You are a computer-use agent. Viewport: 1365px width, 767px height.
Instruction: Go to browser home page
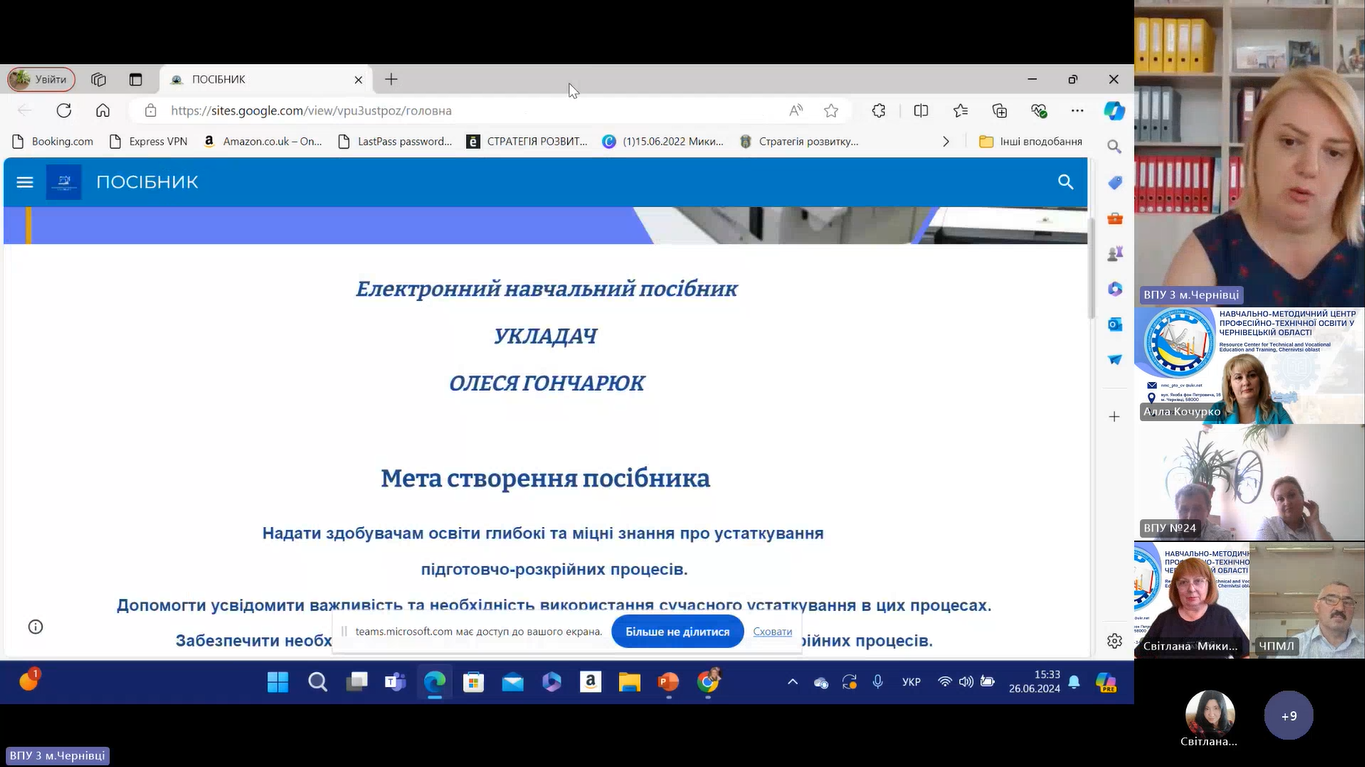(x=103, y=111)
